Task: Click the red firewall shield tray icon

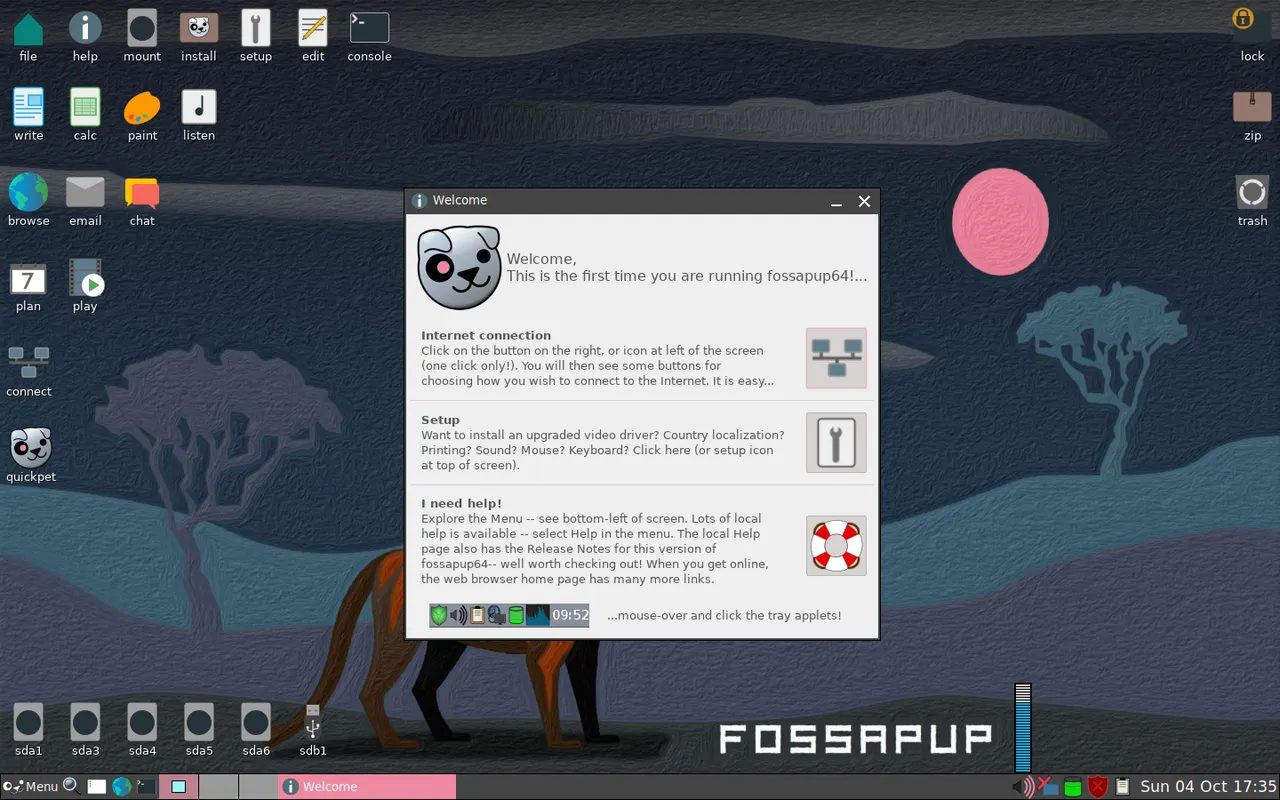Action: (x=1098, y=787)
